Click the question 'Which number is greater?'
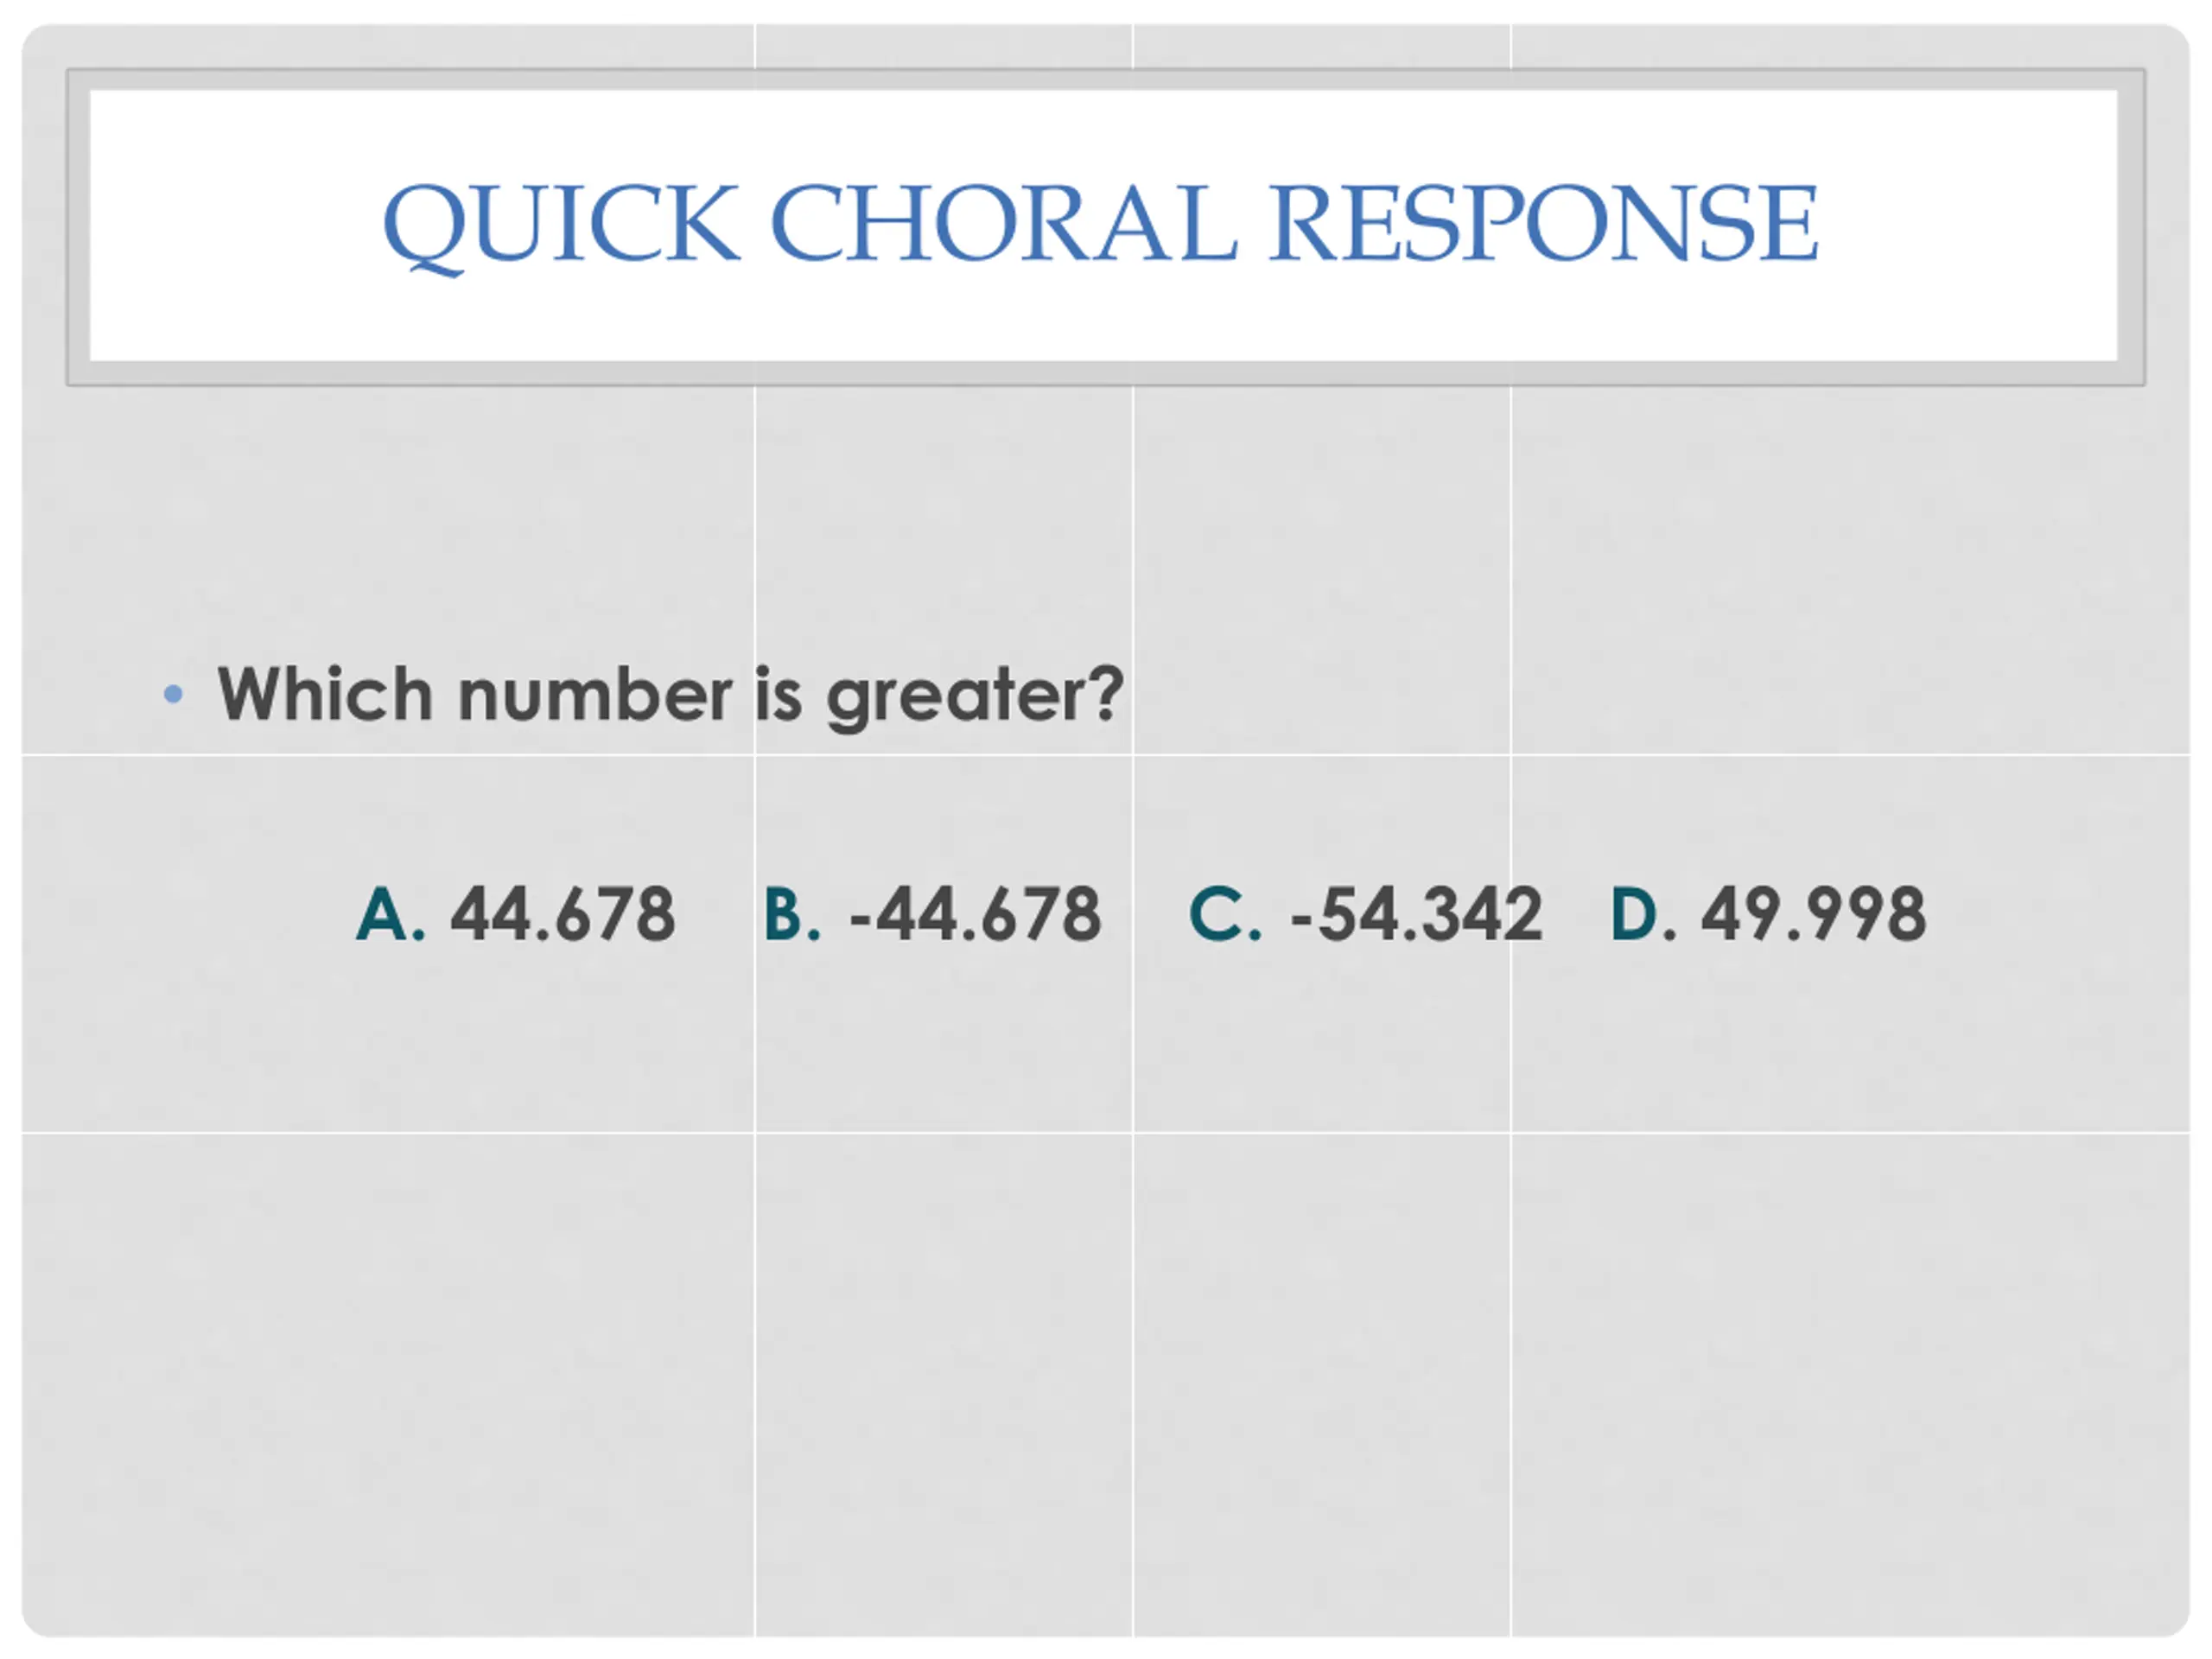This screenshot has height=1659, width=2212. coord(670,694)
